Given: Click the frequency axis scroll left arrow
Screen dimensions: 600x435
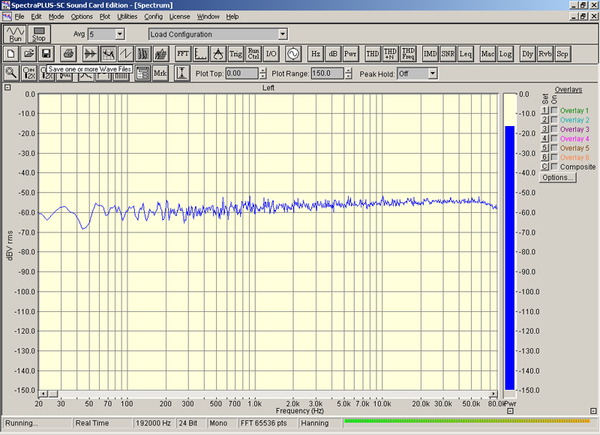Looking at the screenshot, I should click(x=43, y=394).
